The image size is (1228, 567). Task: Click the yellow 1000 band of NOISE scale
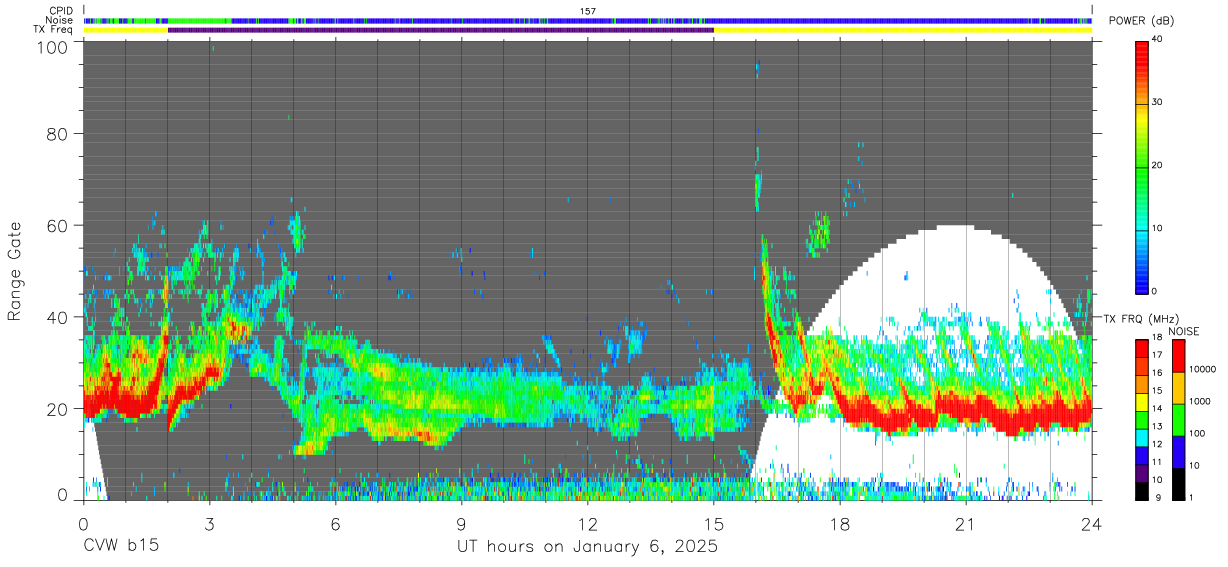click(x=1178, y=388)
